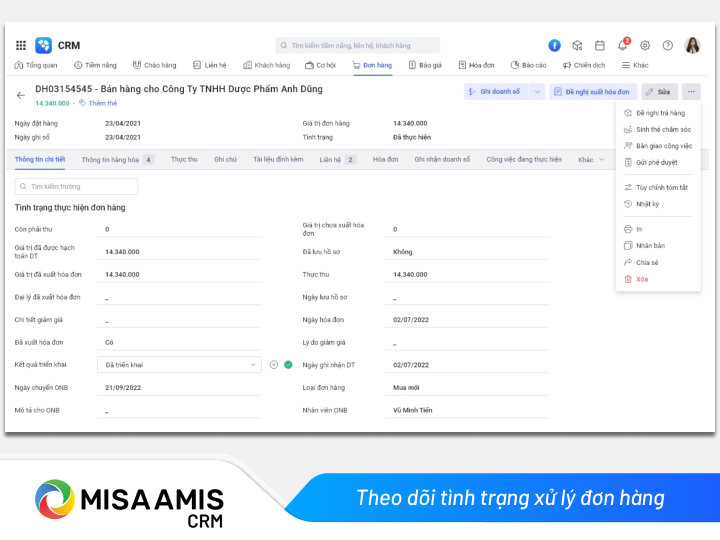
Task: Open the help question mark icon
Action: click(668, 45)
